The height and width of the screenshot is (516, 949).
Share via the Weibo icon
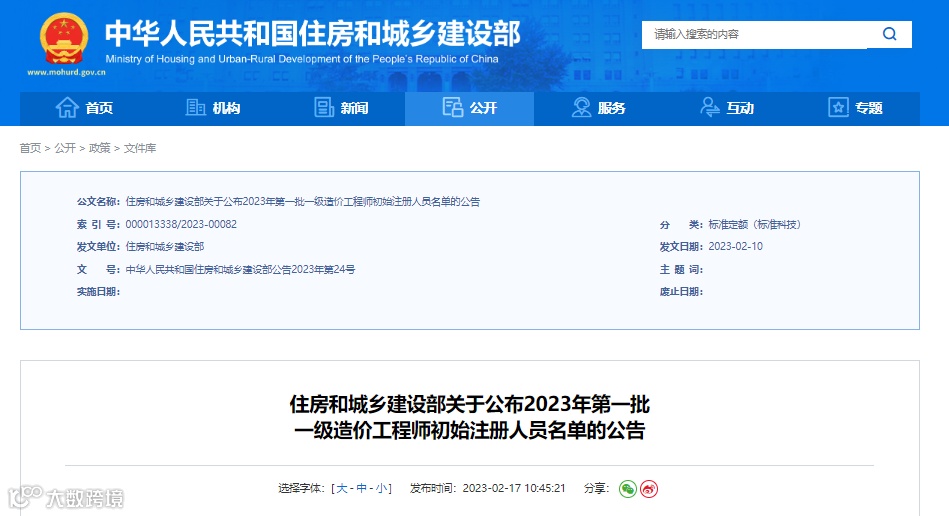649,489
